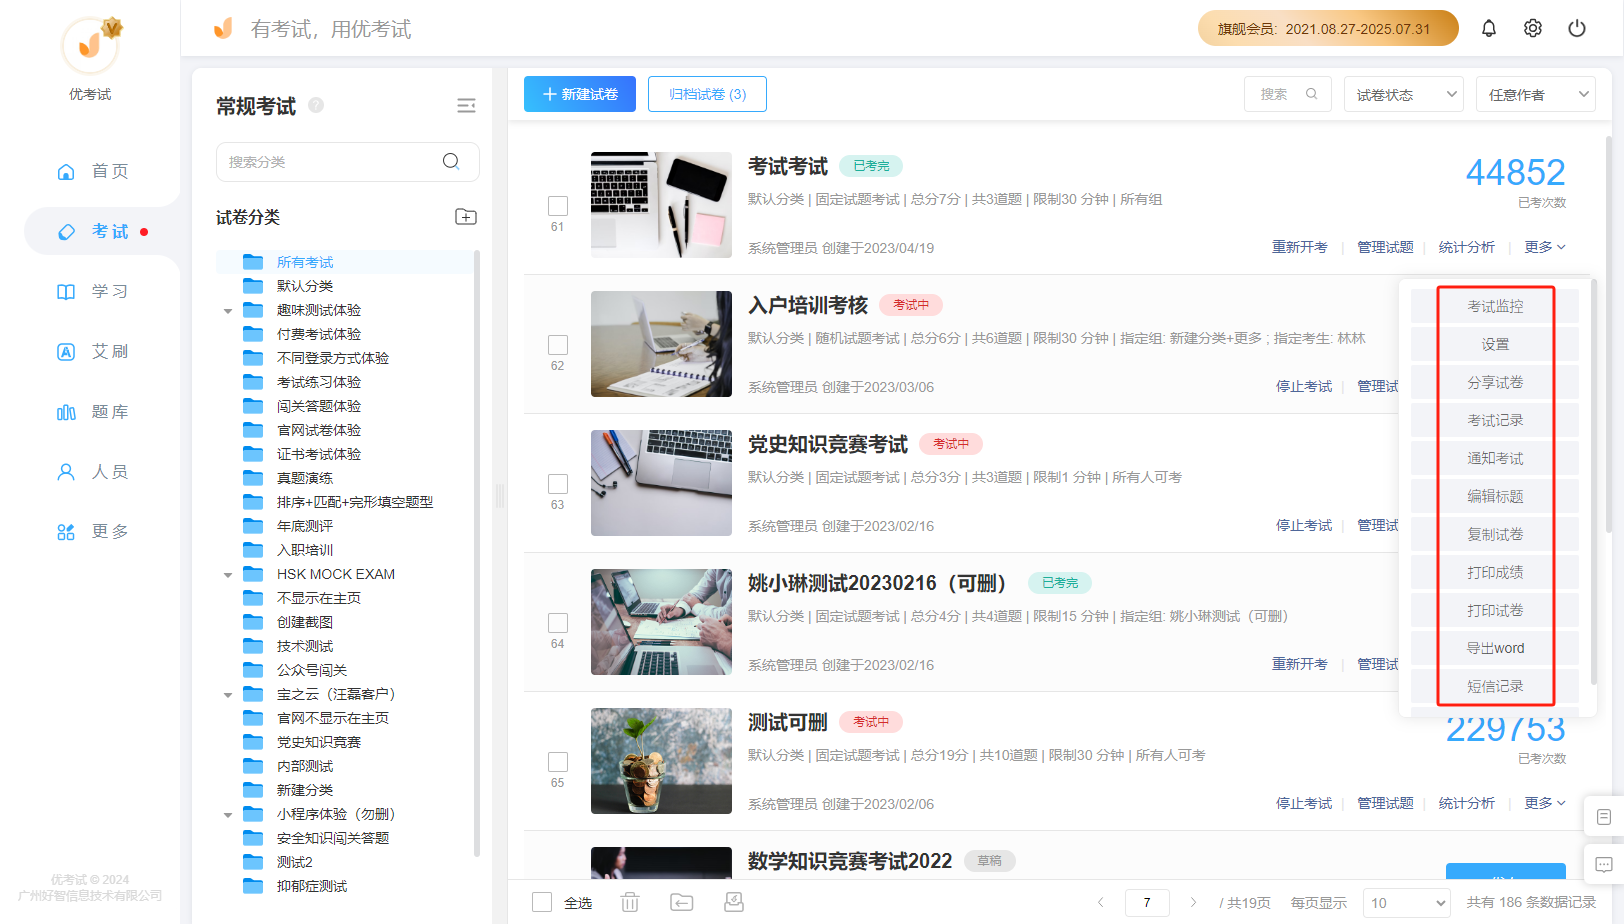The image size is (1624, 924).
Task: Add a new folder in 试卷分类
Action: [466, 217]
